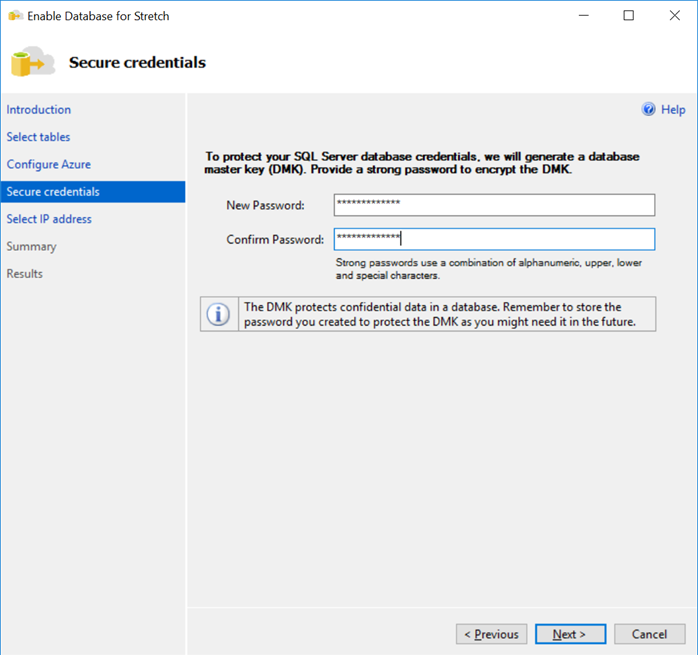Click the Results step in sidebar
698x655 pixels.
click(x=25, y=273)
